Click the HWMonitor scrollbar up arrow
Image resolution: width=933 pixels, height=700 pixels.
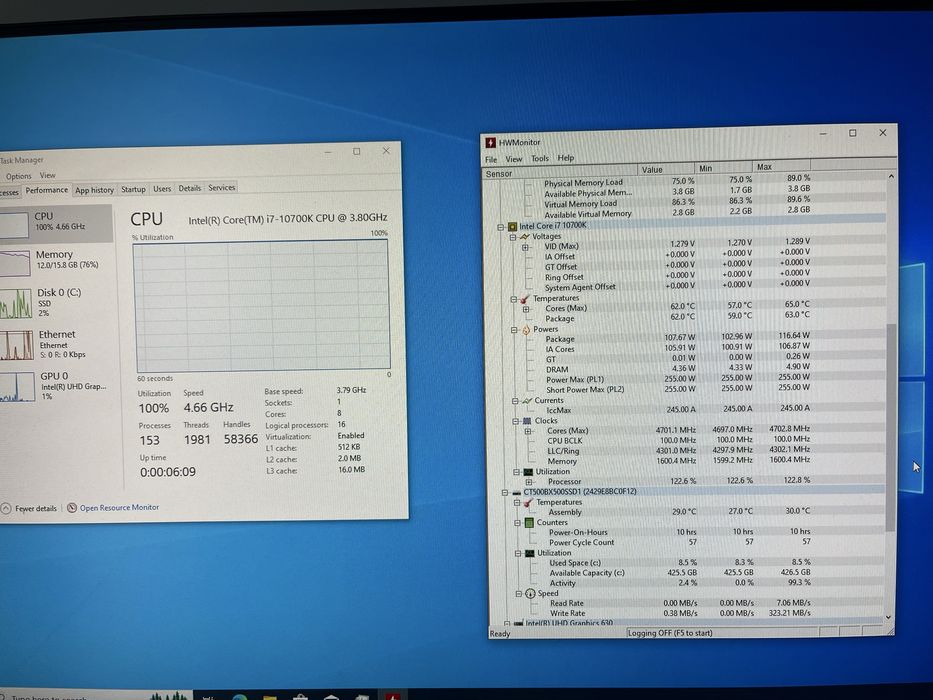click(891, 176)
